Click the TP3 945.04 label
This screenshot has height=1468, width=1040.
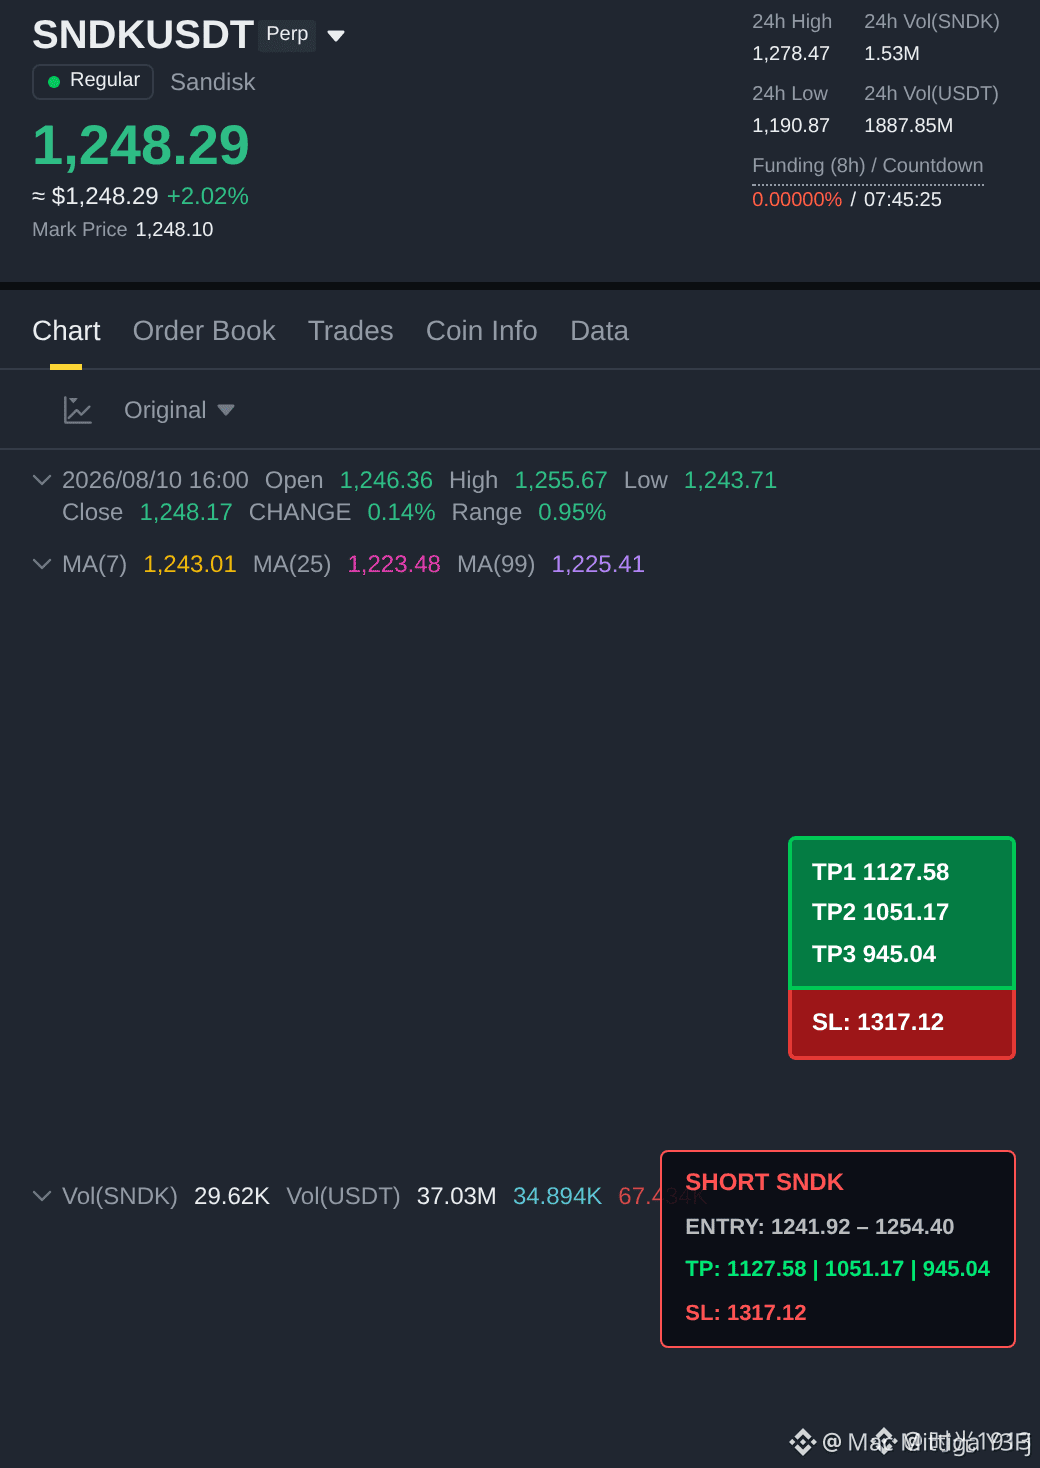874,954
